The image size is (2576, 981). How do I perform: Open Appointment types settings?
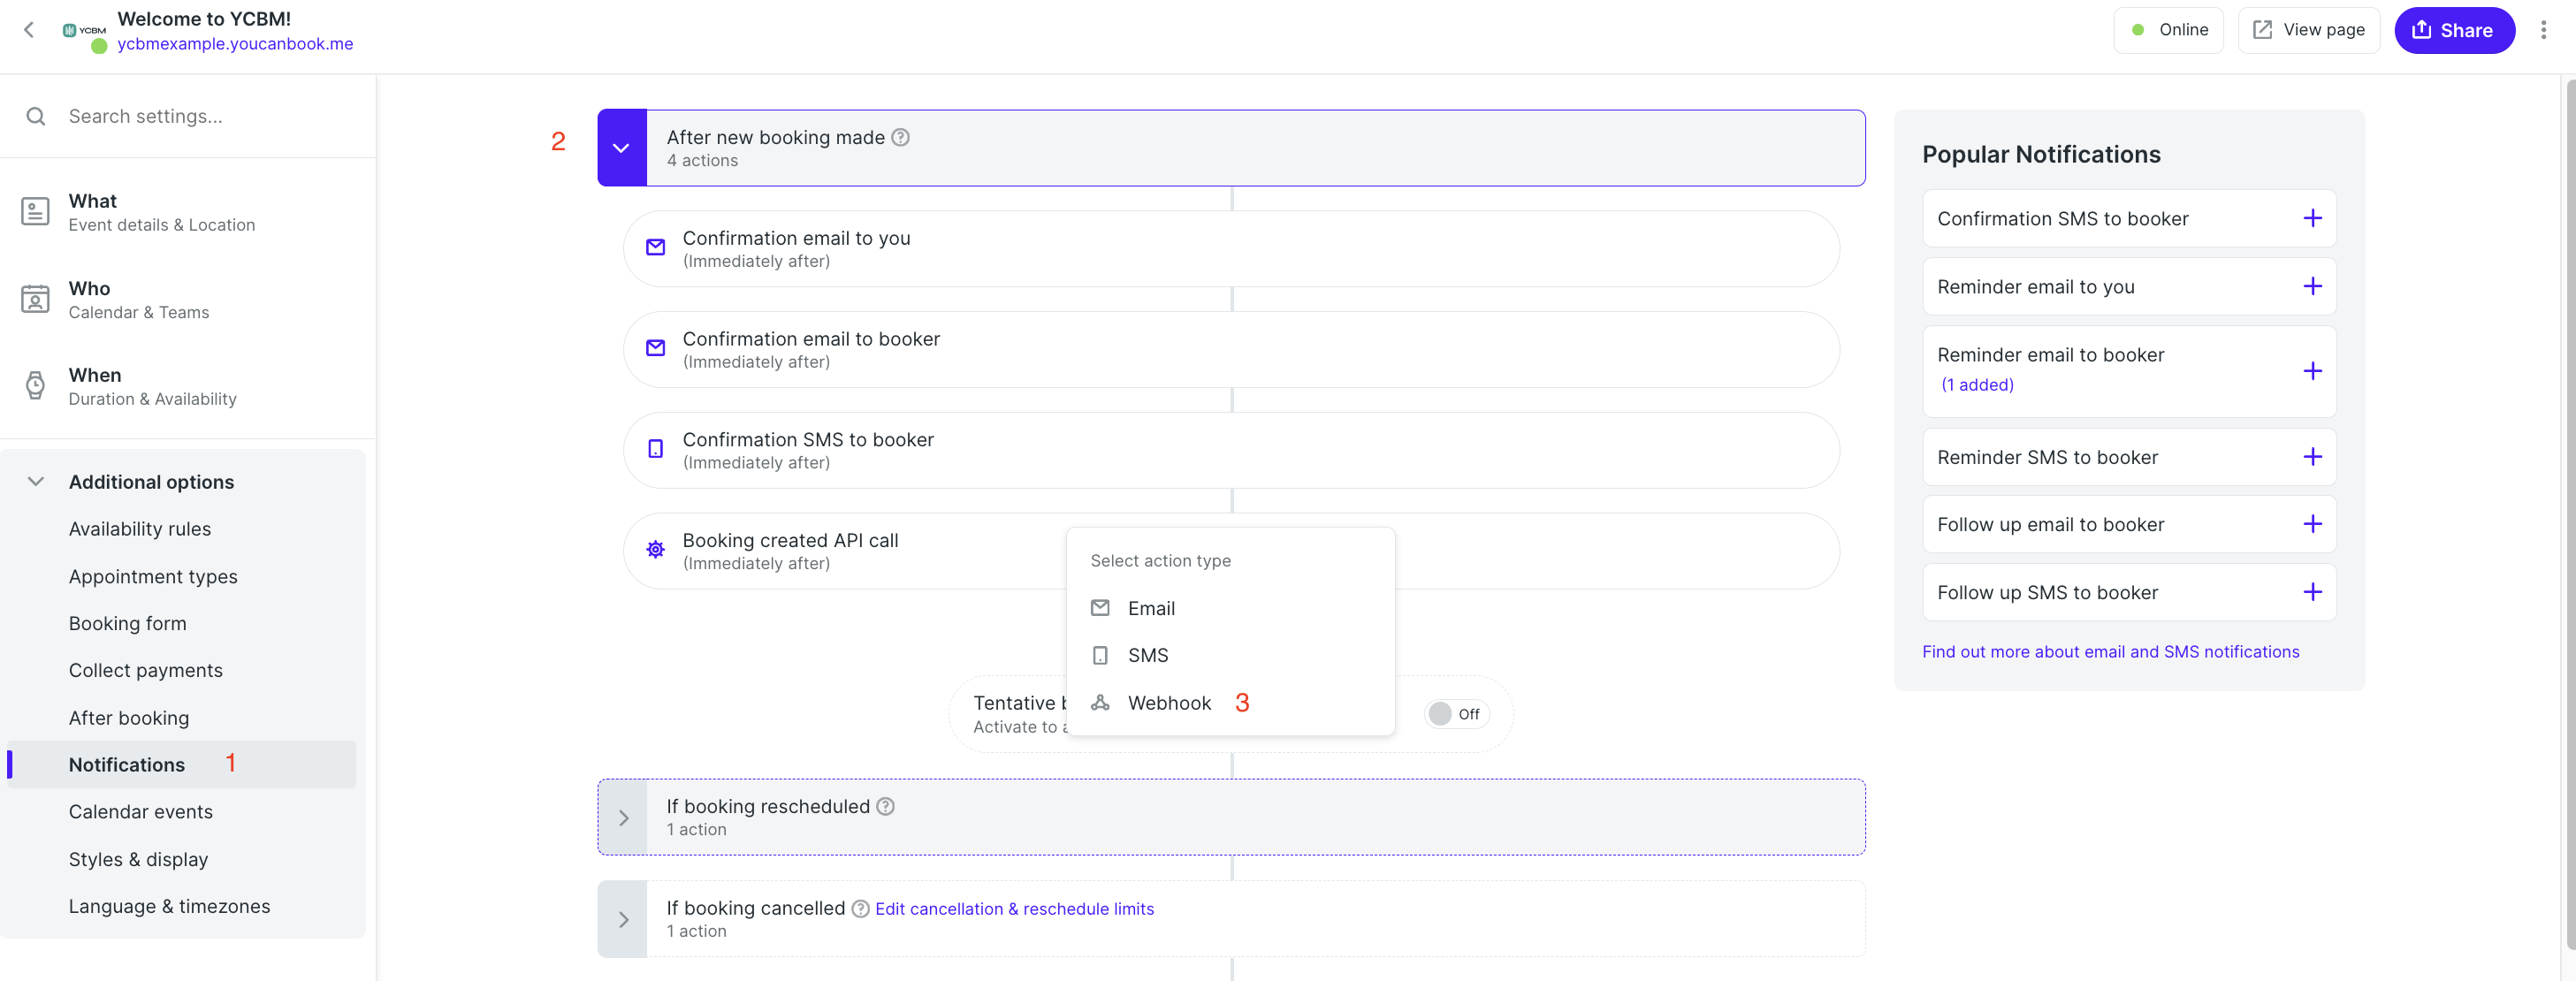(153, 577)
